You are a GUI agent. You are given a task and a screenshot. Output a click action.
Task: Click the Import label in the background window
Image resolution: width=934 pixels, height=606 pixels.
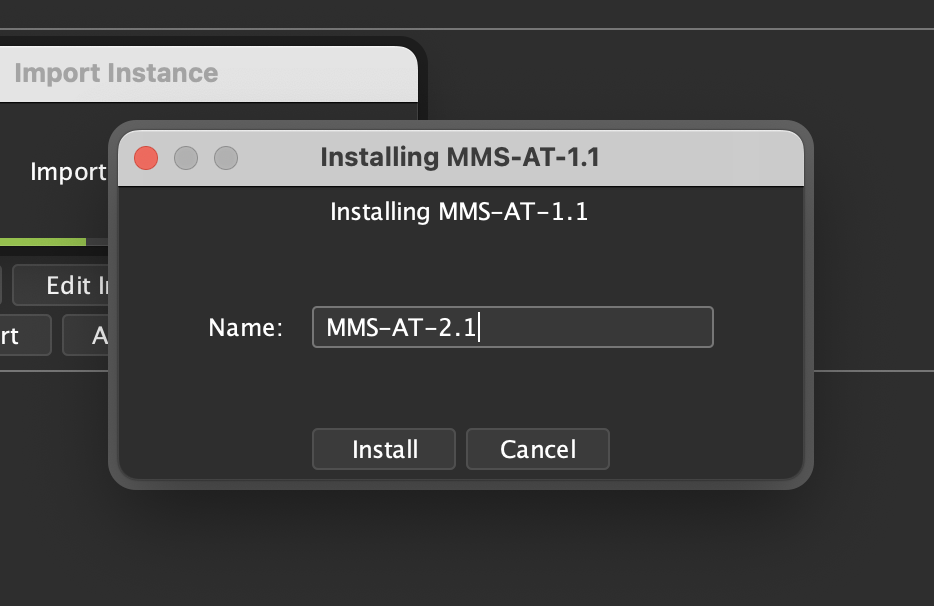(68, 171)
